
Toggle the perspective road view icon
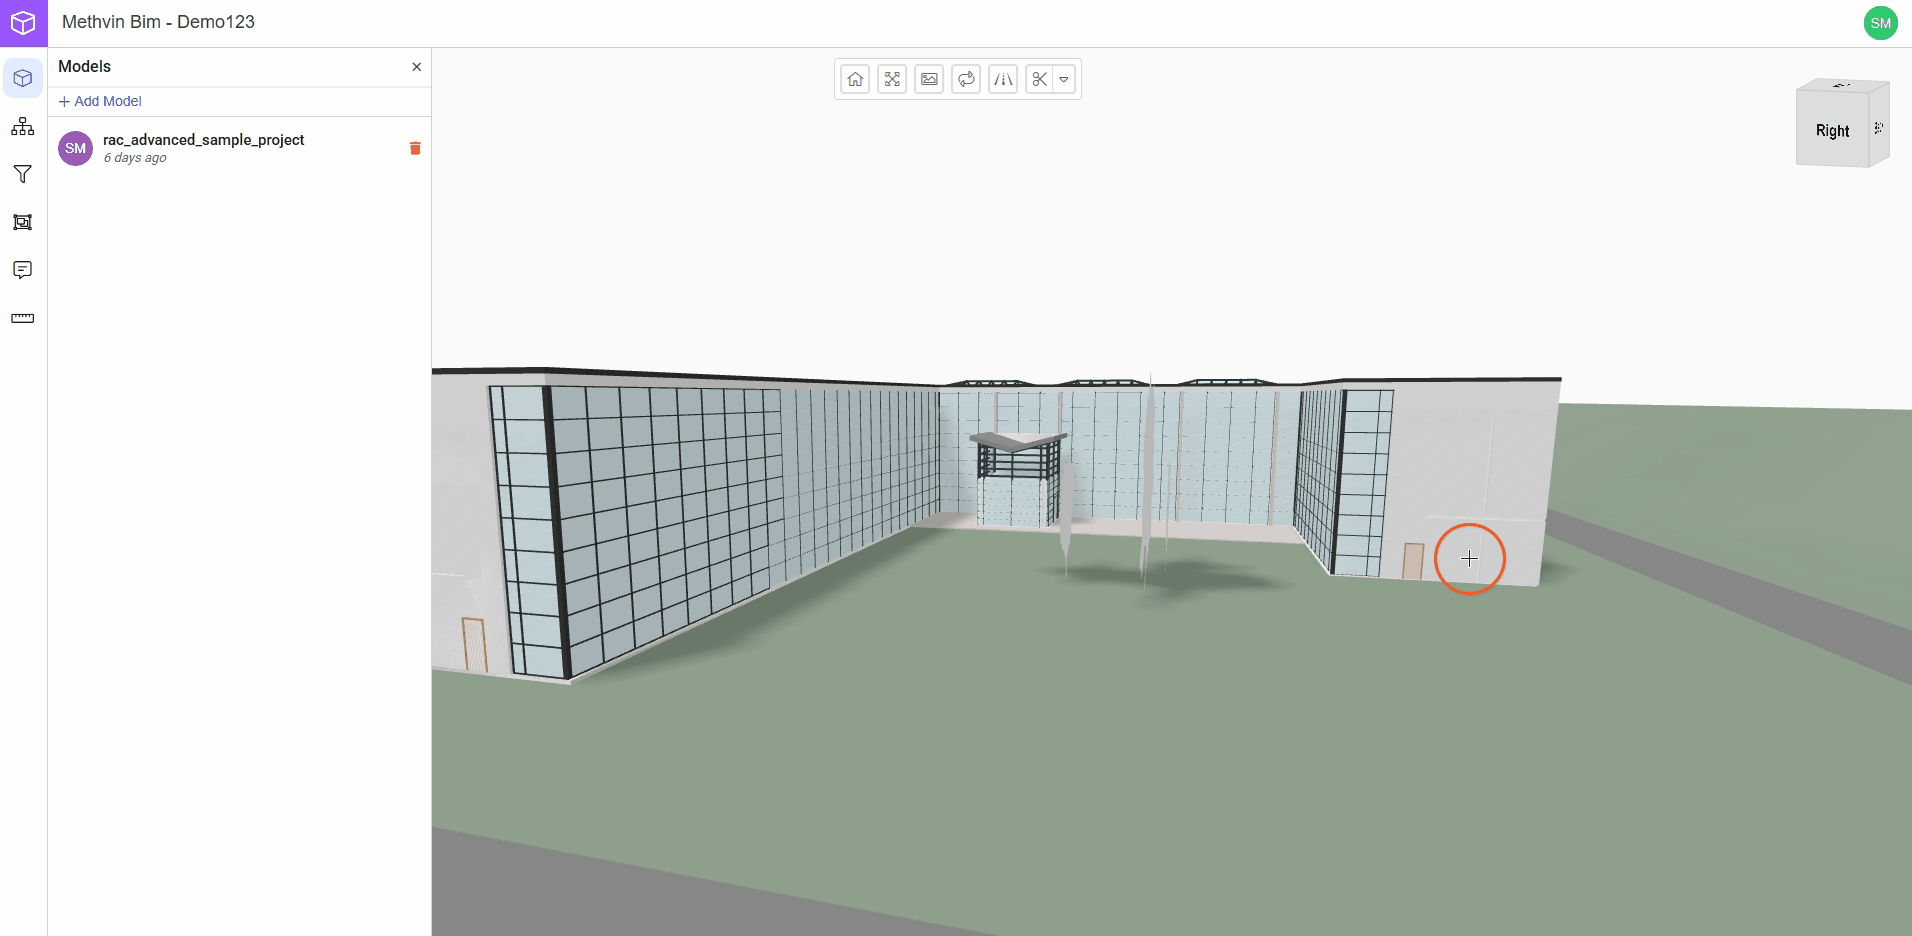pos(1003,79)
